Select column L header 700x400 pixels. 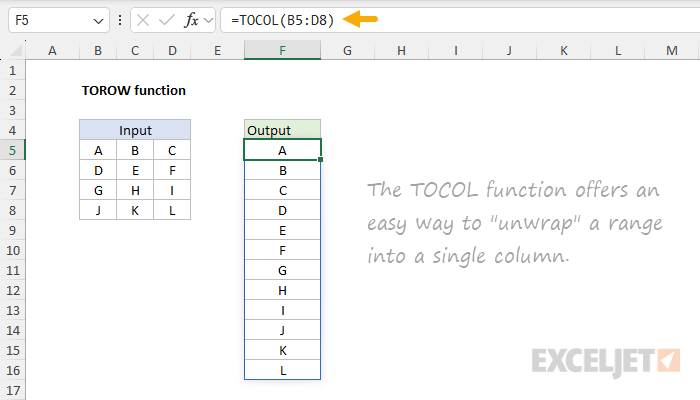[x=618, y=50]
